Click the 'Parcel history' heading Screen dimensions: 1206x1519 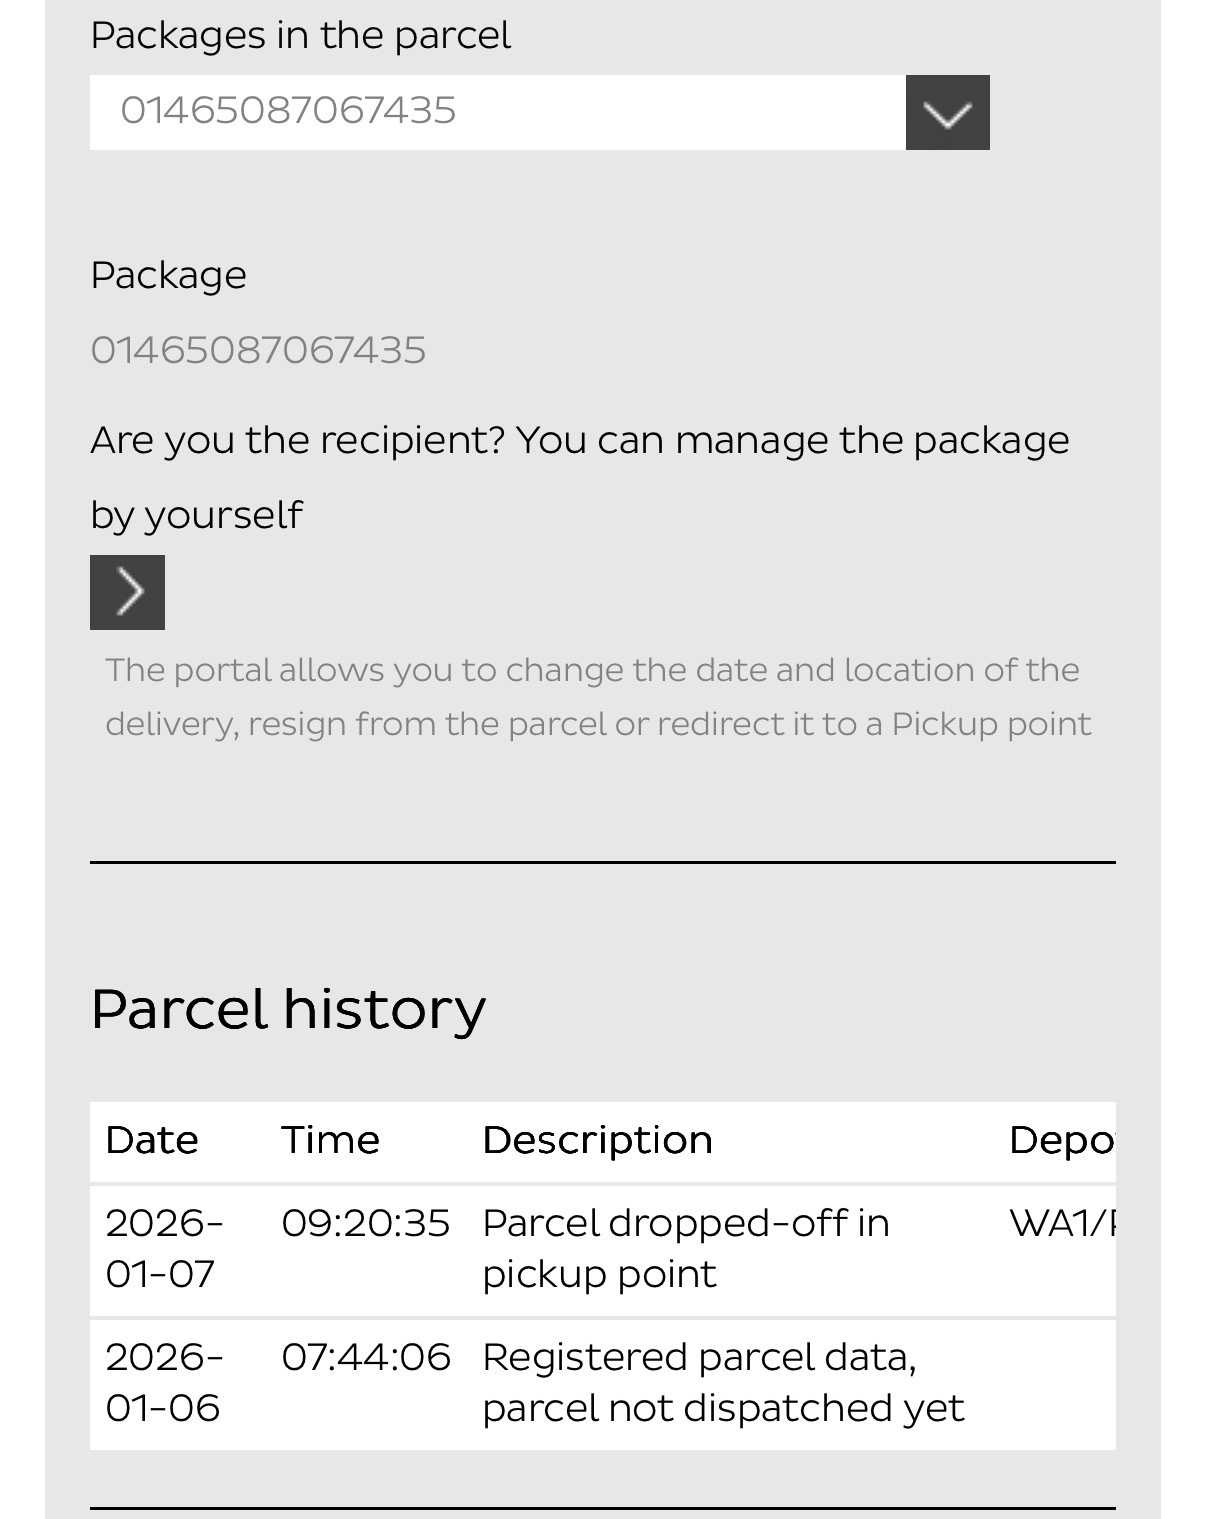(x=288, y=1008)
